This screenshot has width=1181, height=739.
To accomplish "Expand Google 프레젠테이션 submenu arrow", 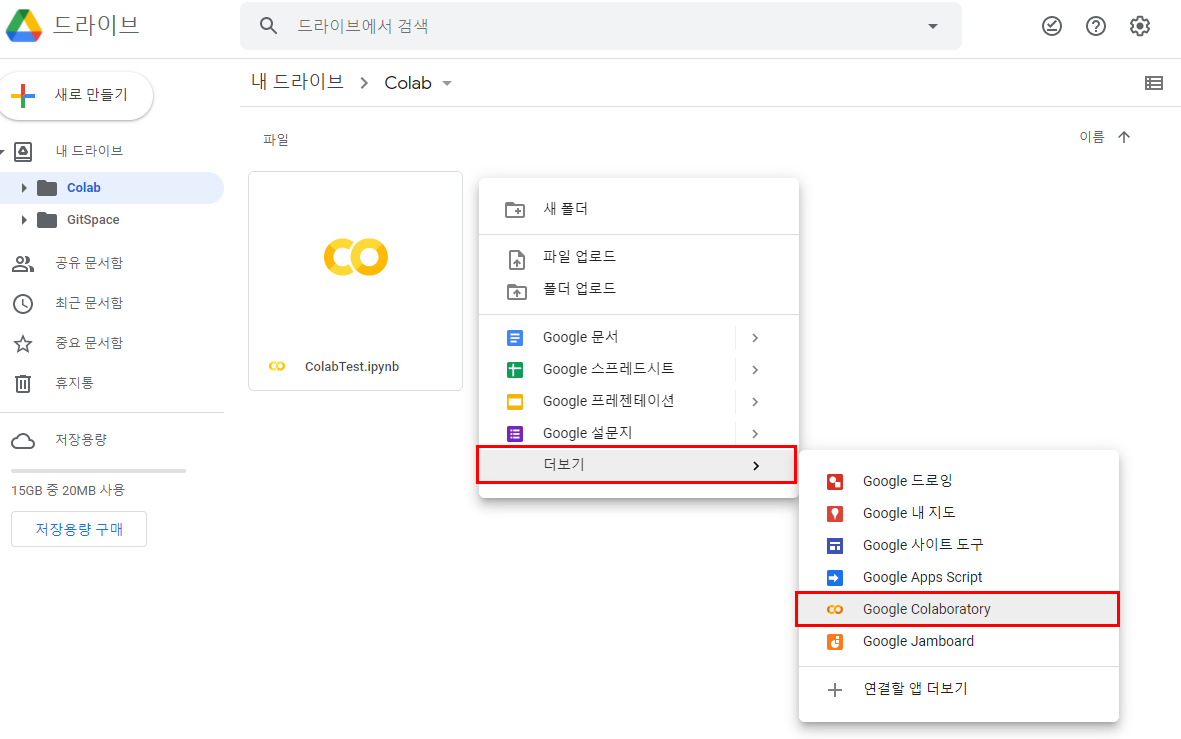I will tap(755, 402).
